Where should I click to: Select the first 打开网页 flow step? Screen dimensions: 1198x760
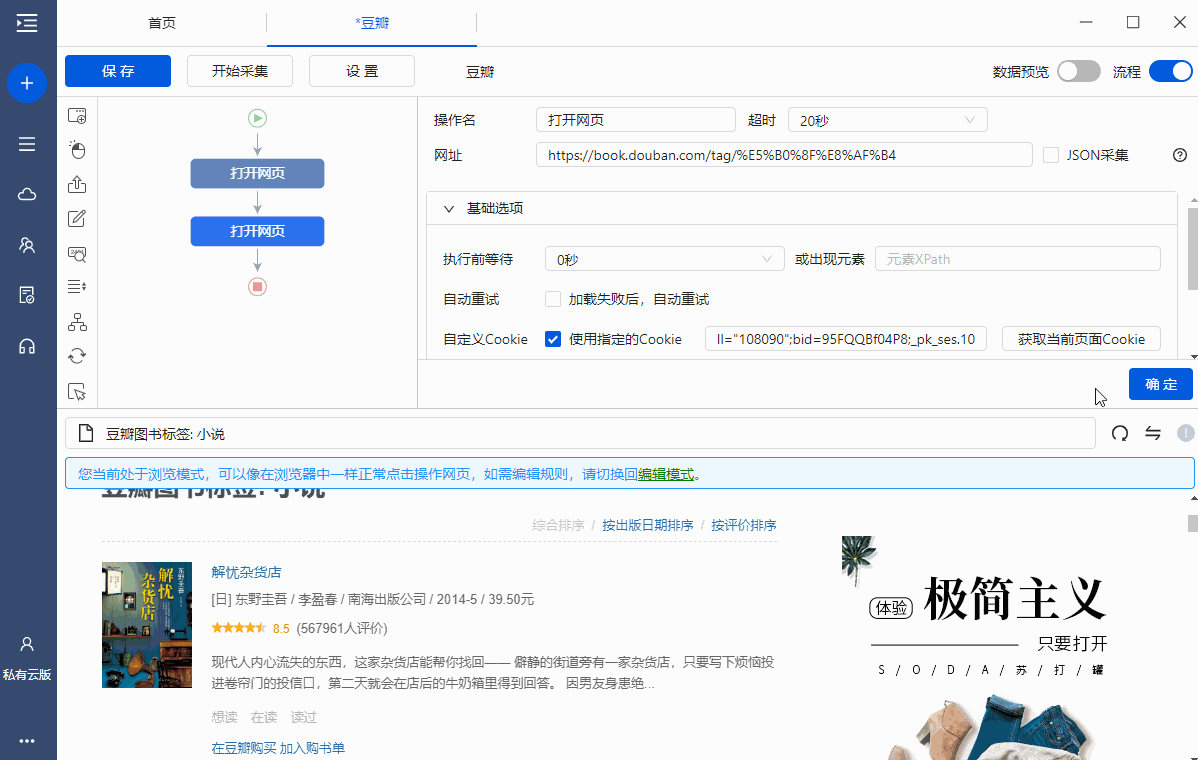[x=257, y=173]
